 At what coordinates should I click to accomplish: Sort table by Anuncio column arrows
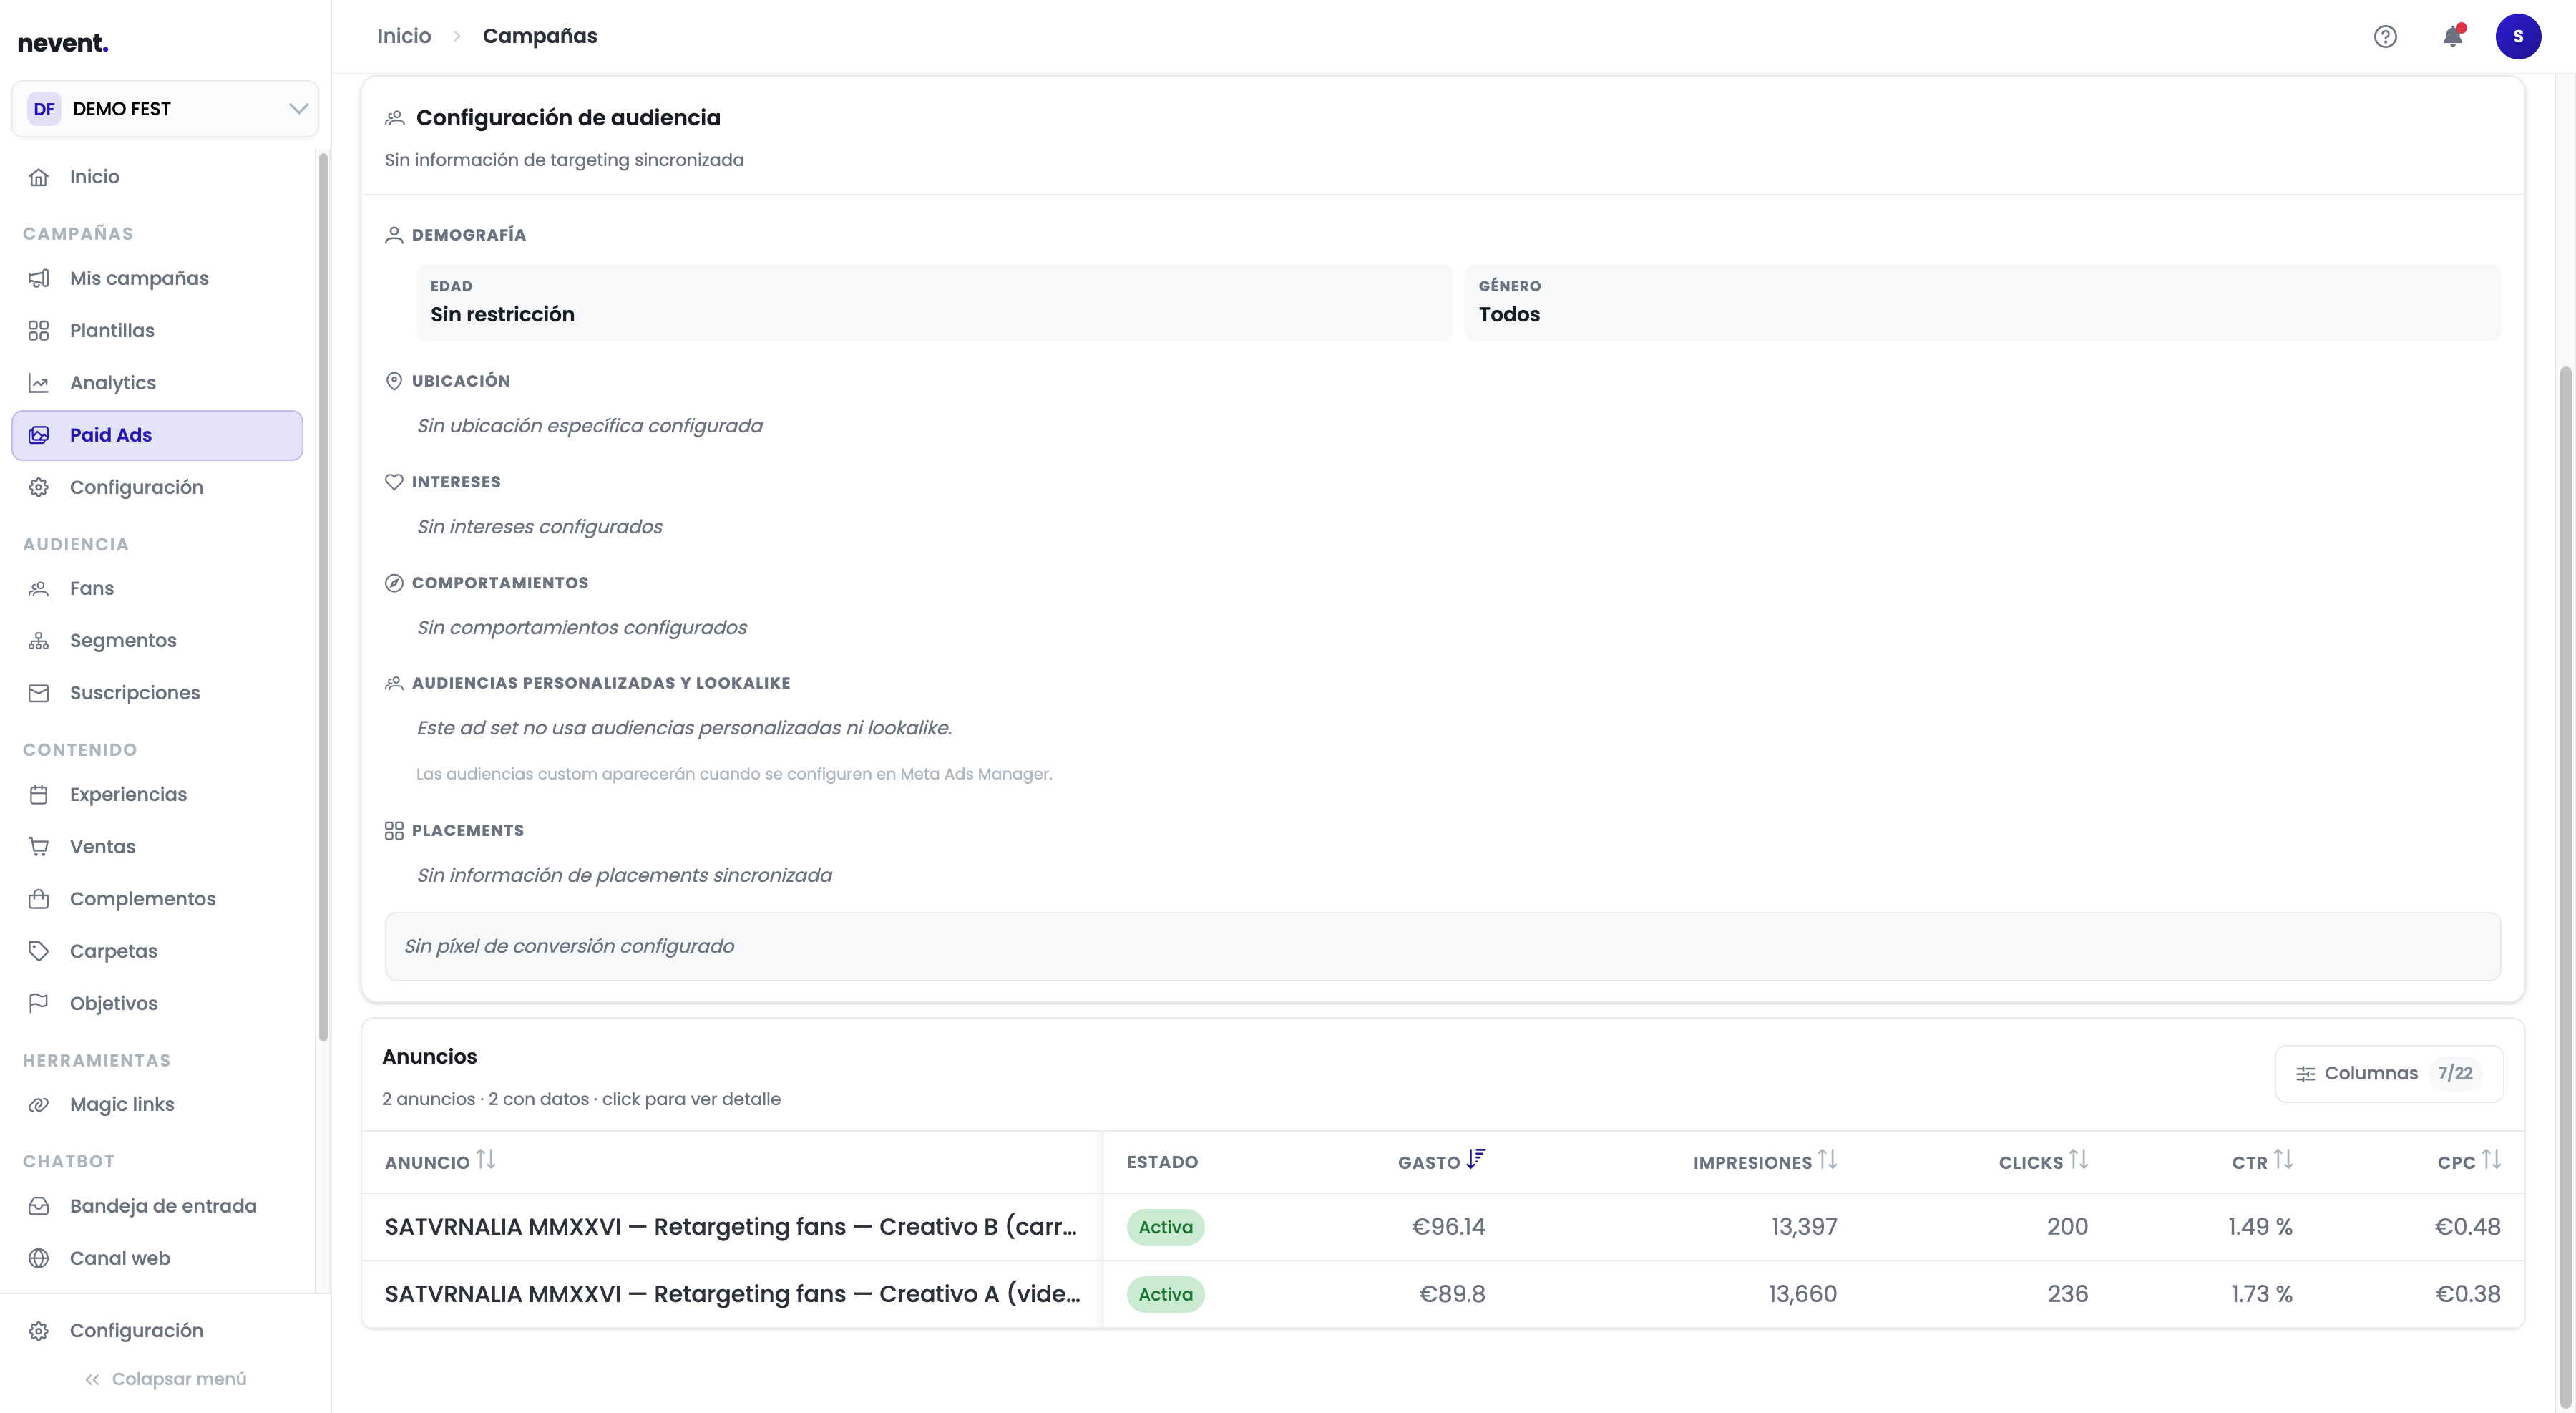[486, 1160]
